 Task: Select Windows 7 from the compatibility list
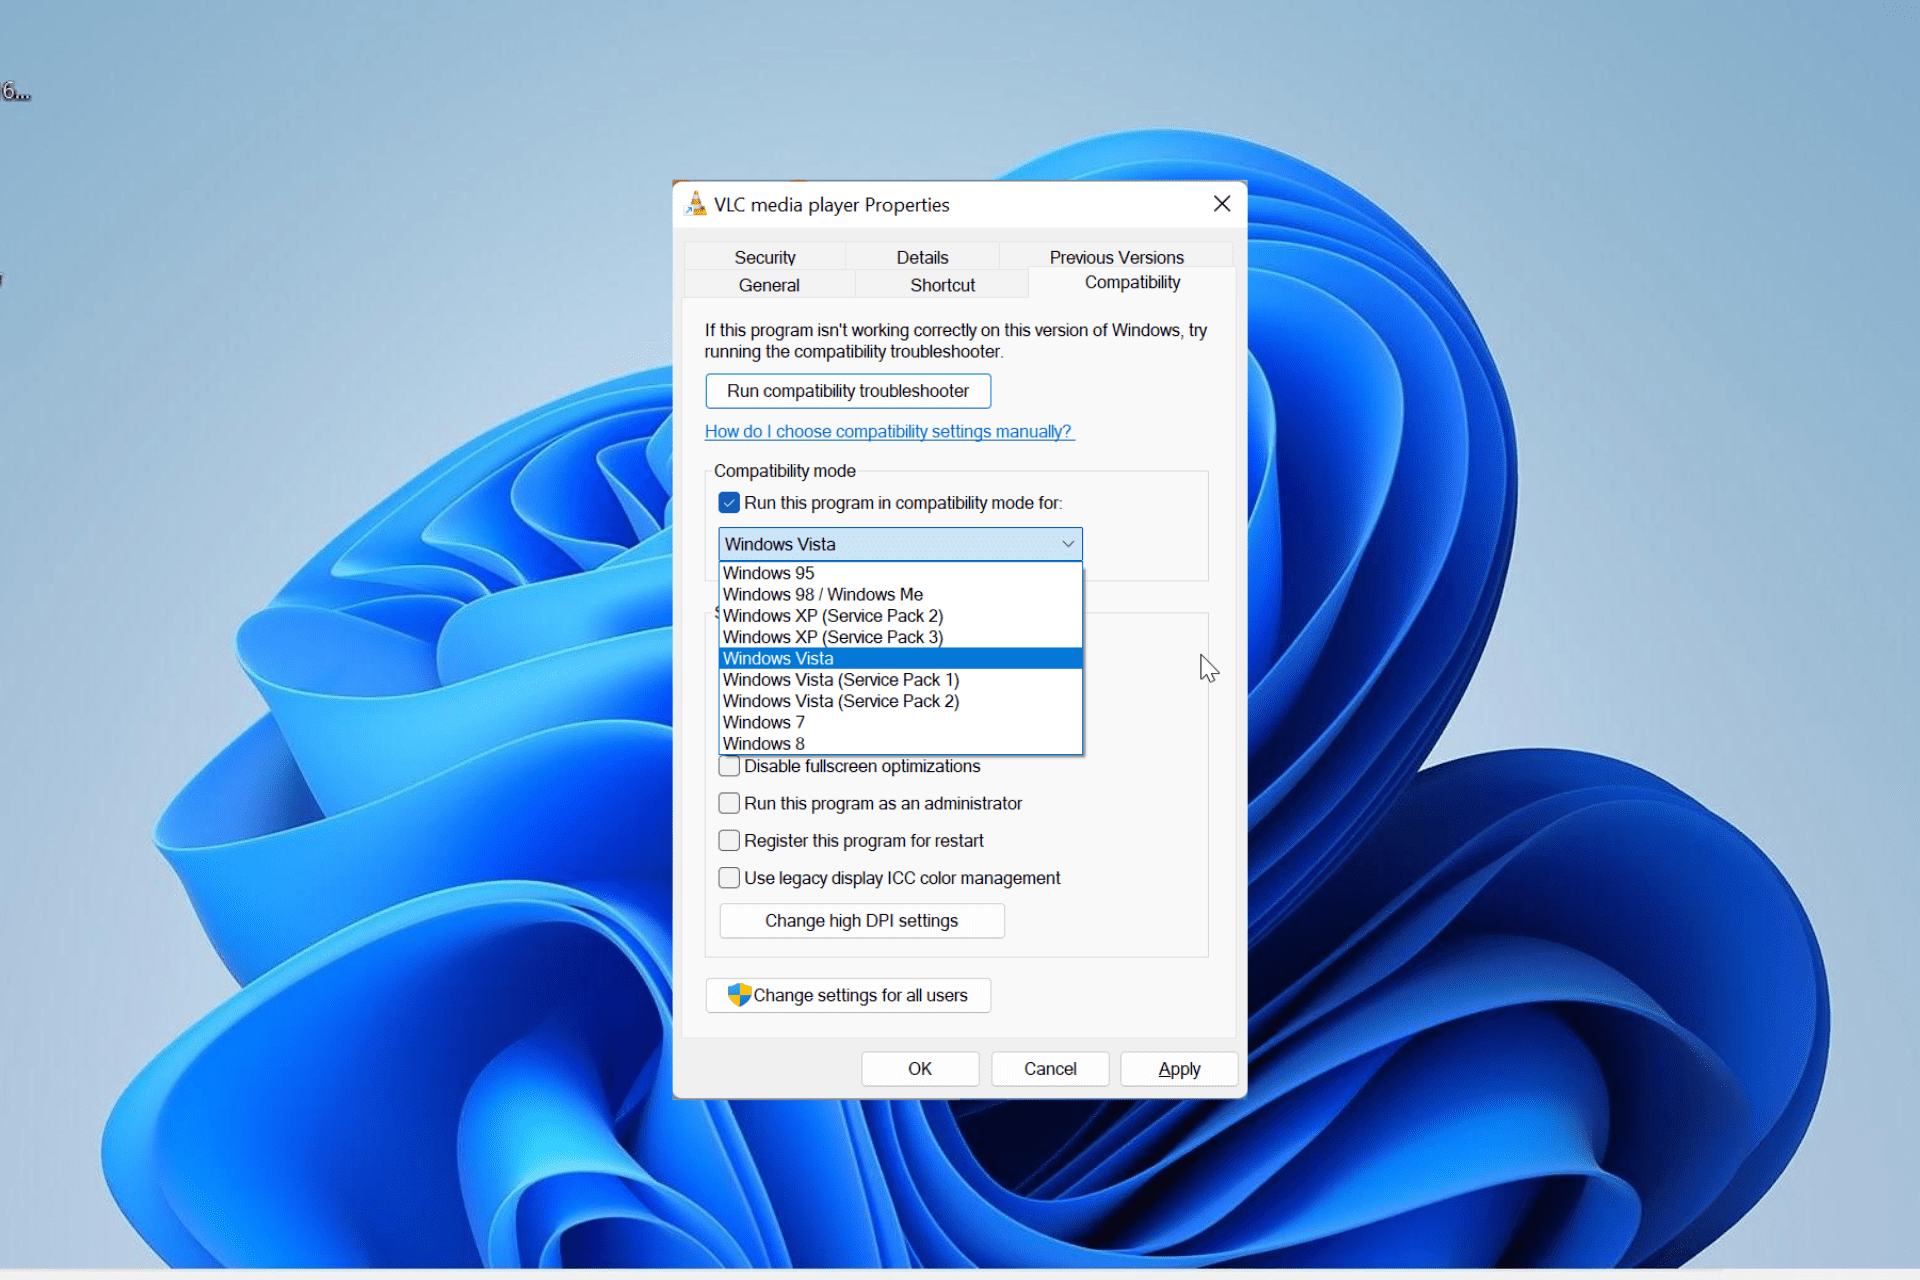[763, 722]
